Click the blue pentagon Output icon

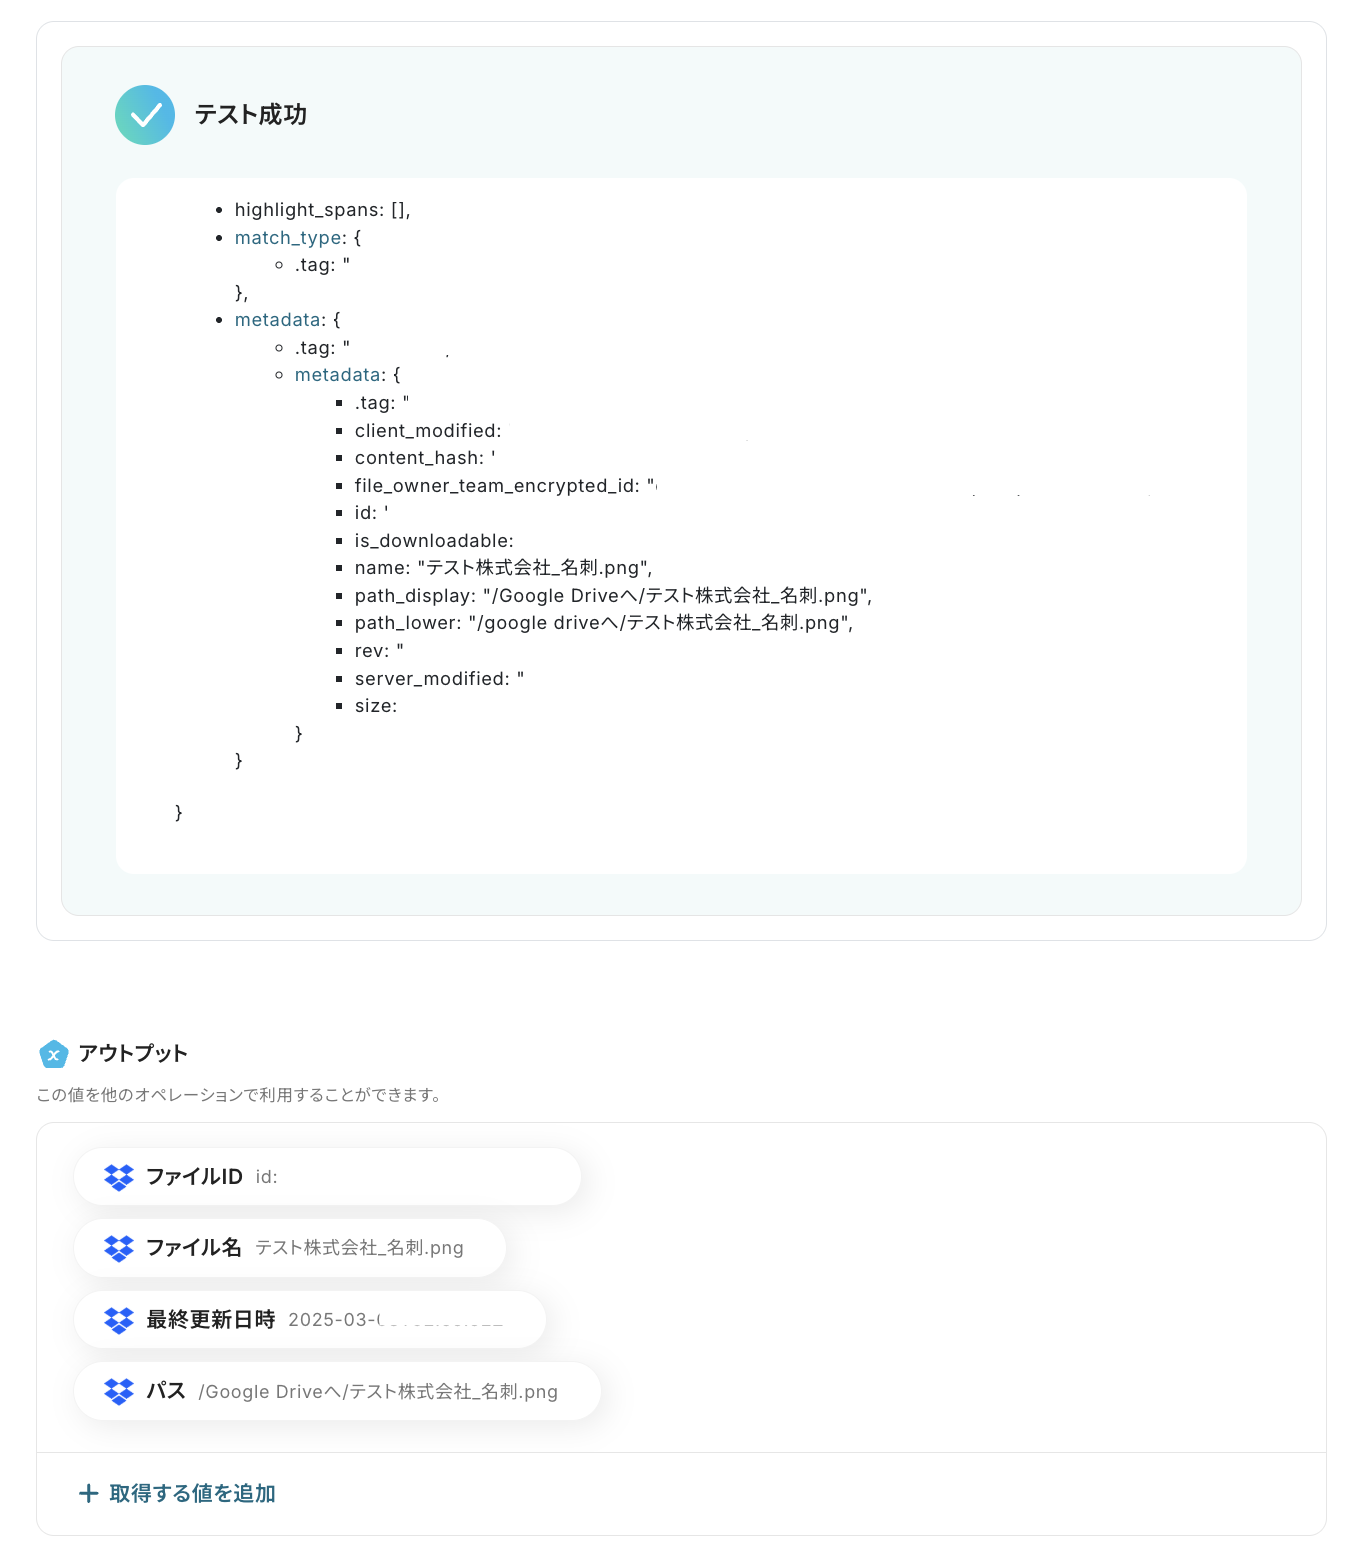pyautogui.click(x=53, y=1054)
